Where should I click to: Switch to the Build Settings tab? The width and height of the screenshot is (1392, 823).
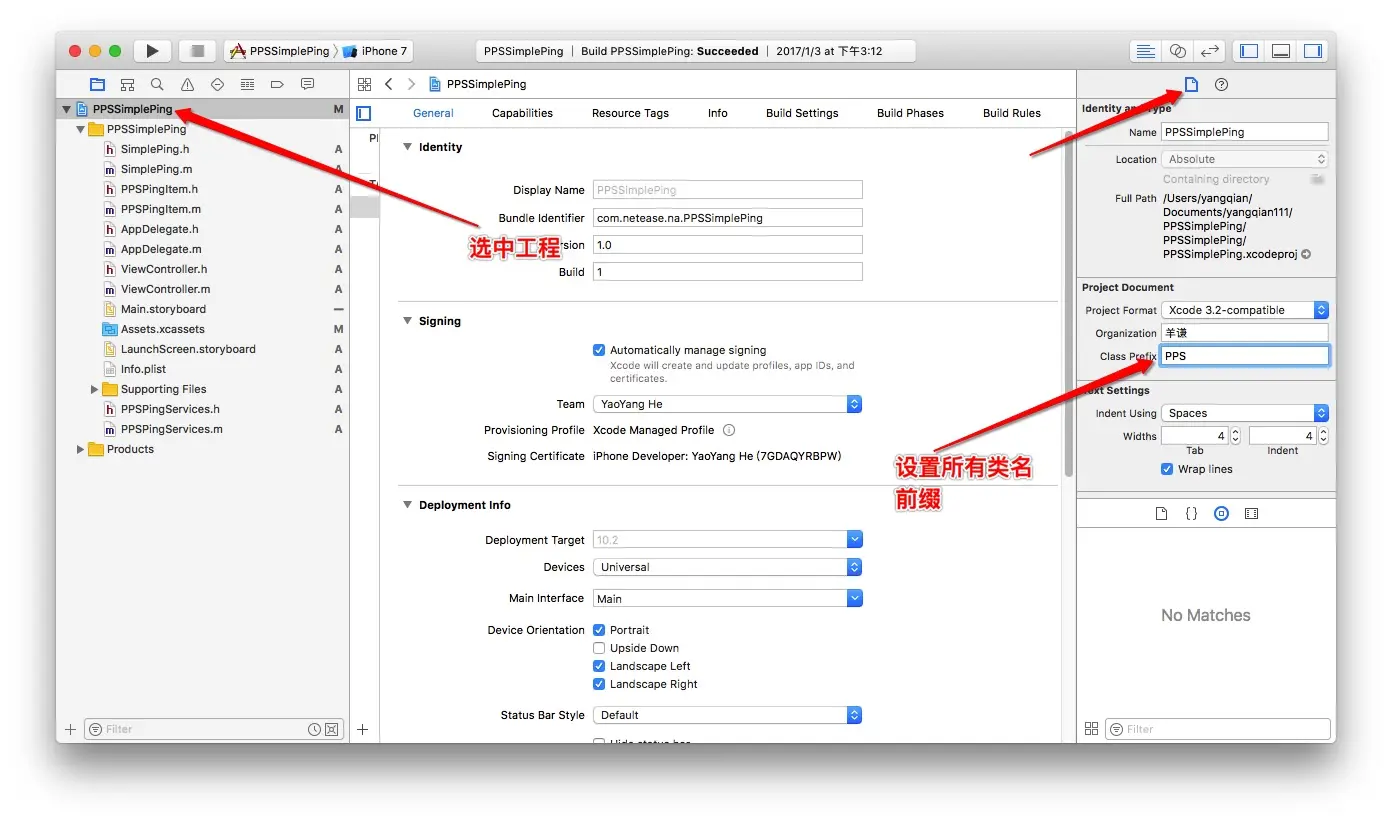click(x=802, y=113)
